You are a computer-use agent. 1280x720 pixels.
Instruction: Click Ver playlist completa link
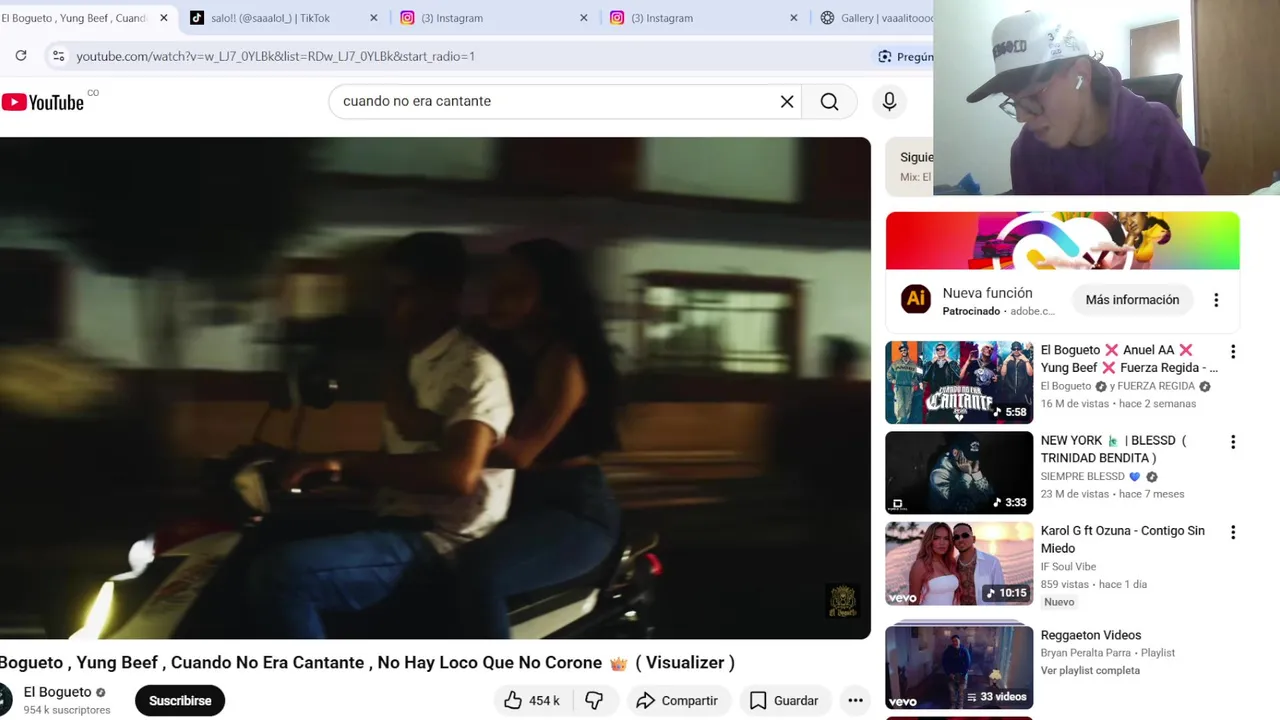(x=1090, y=671)
